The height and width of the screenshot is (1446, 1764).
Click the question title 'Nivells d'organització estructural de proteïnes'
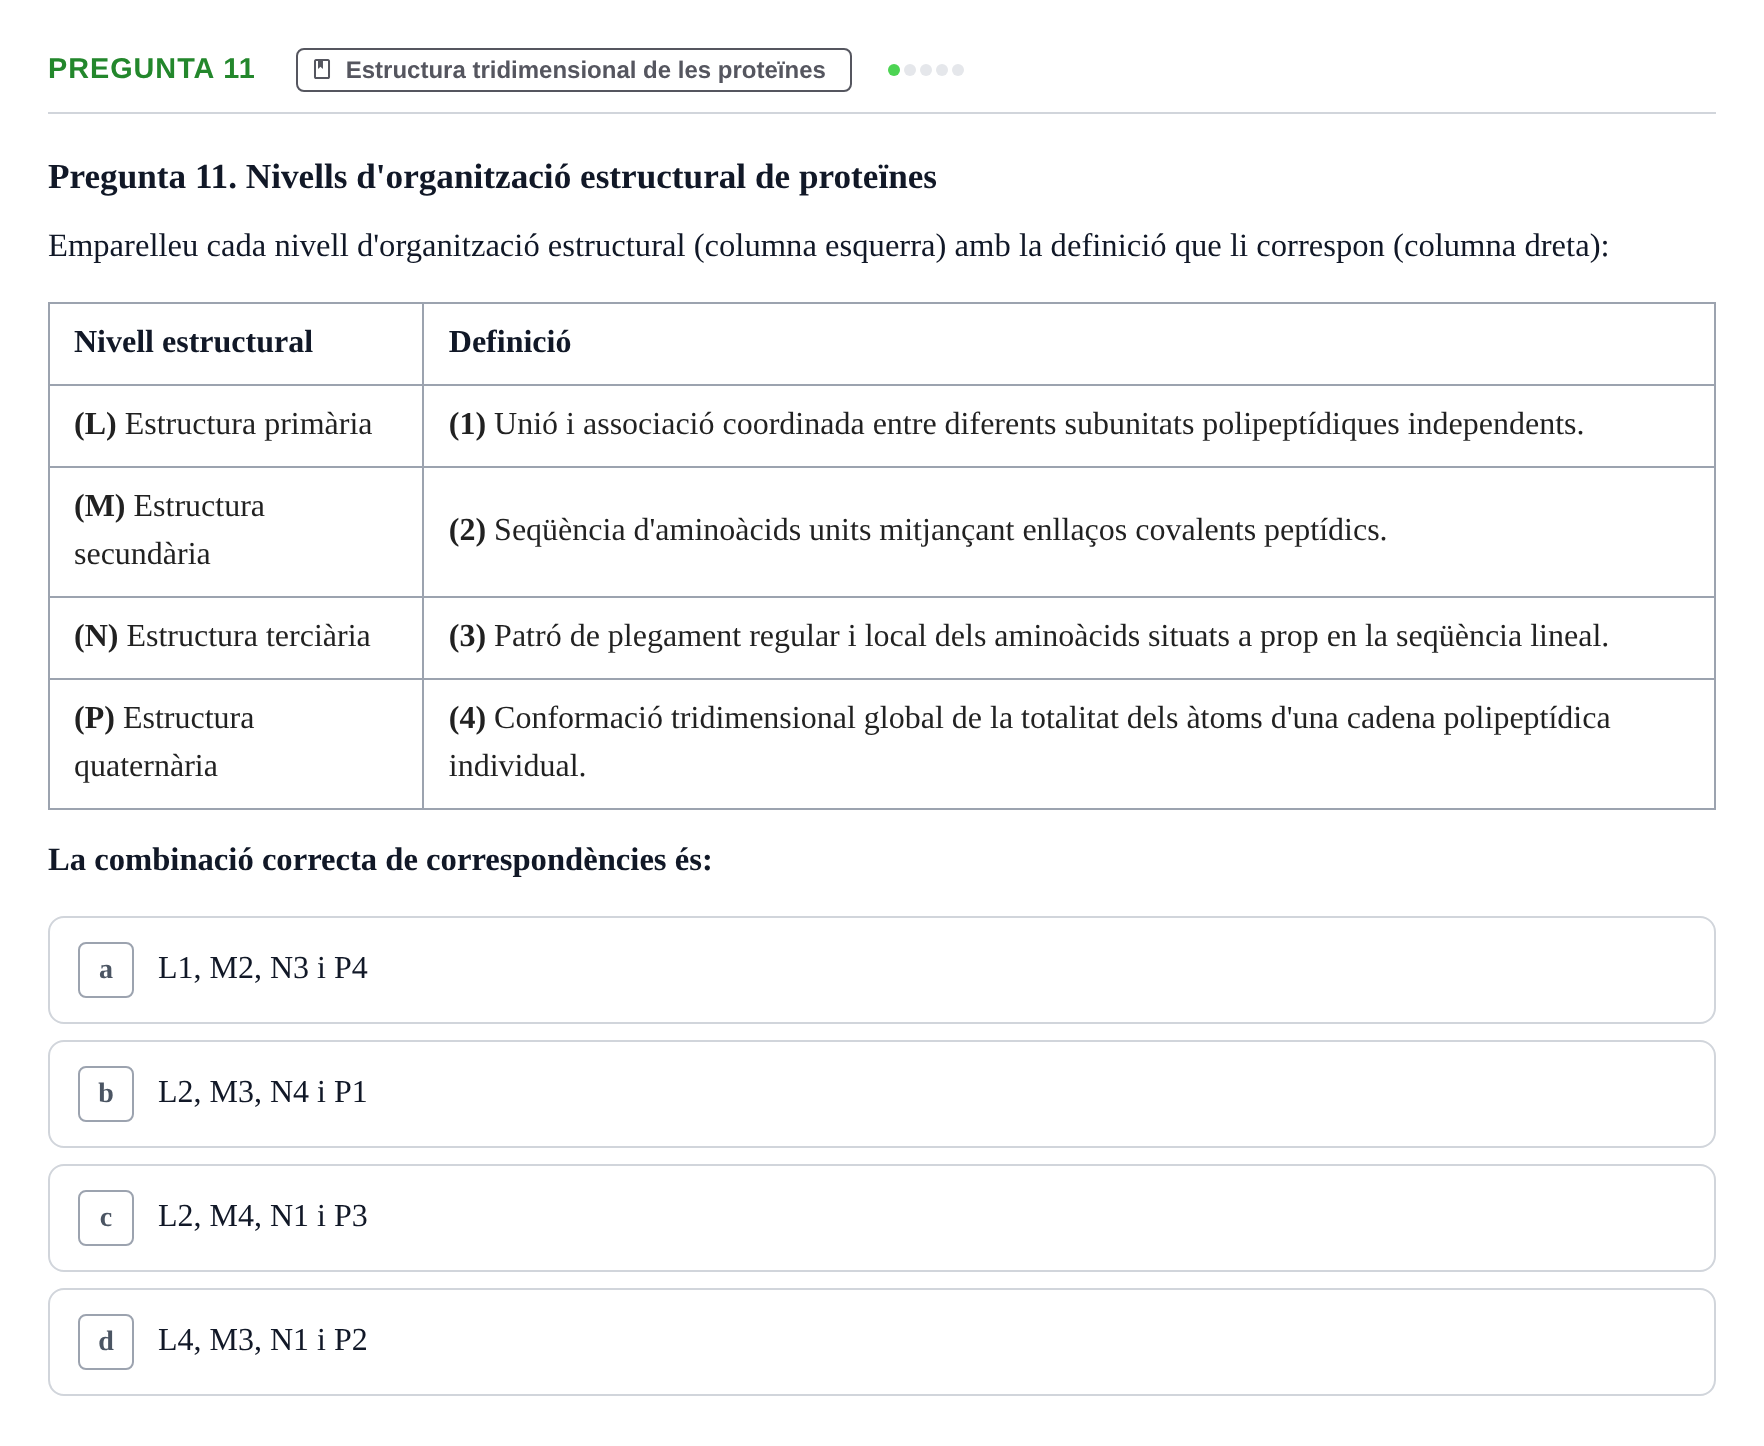[592, 177]
